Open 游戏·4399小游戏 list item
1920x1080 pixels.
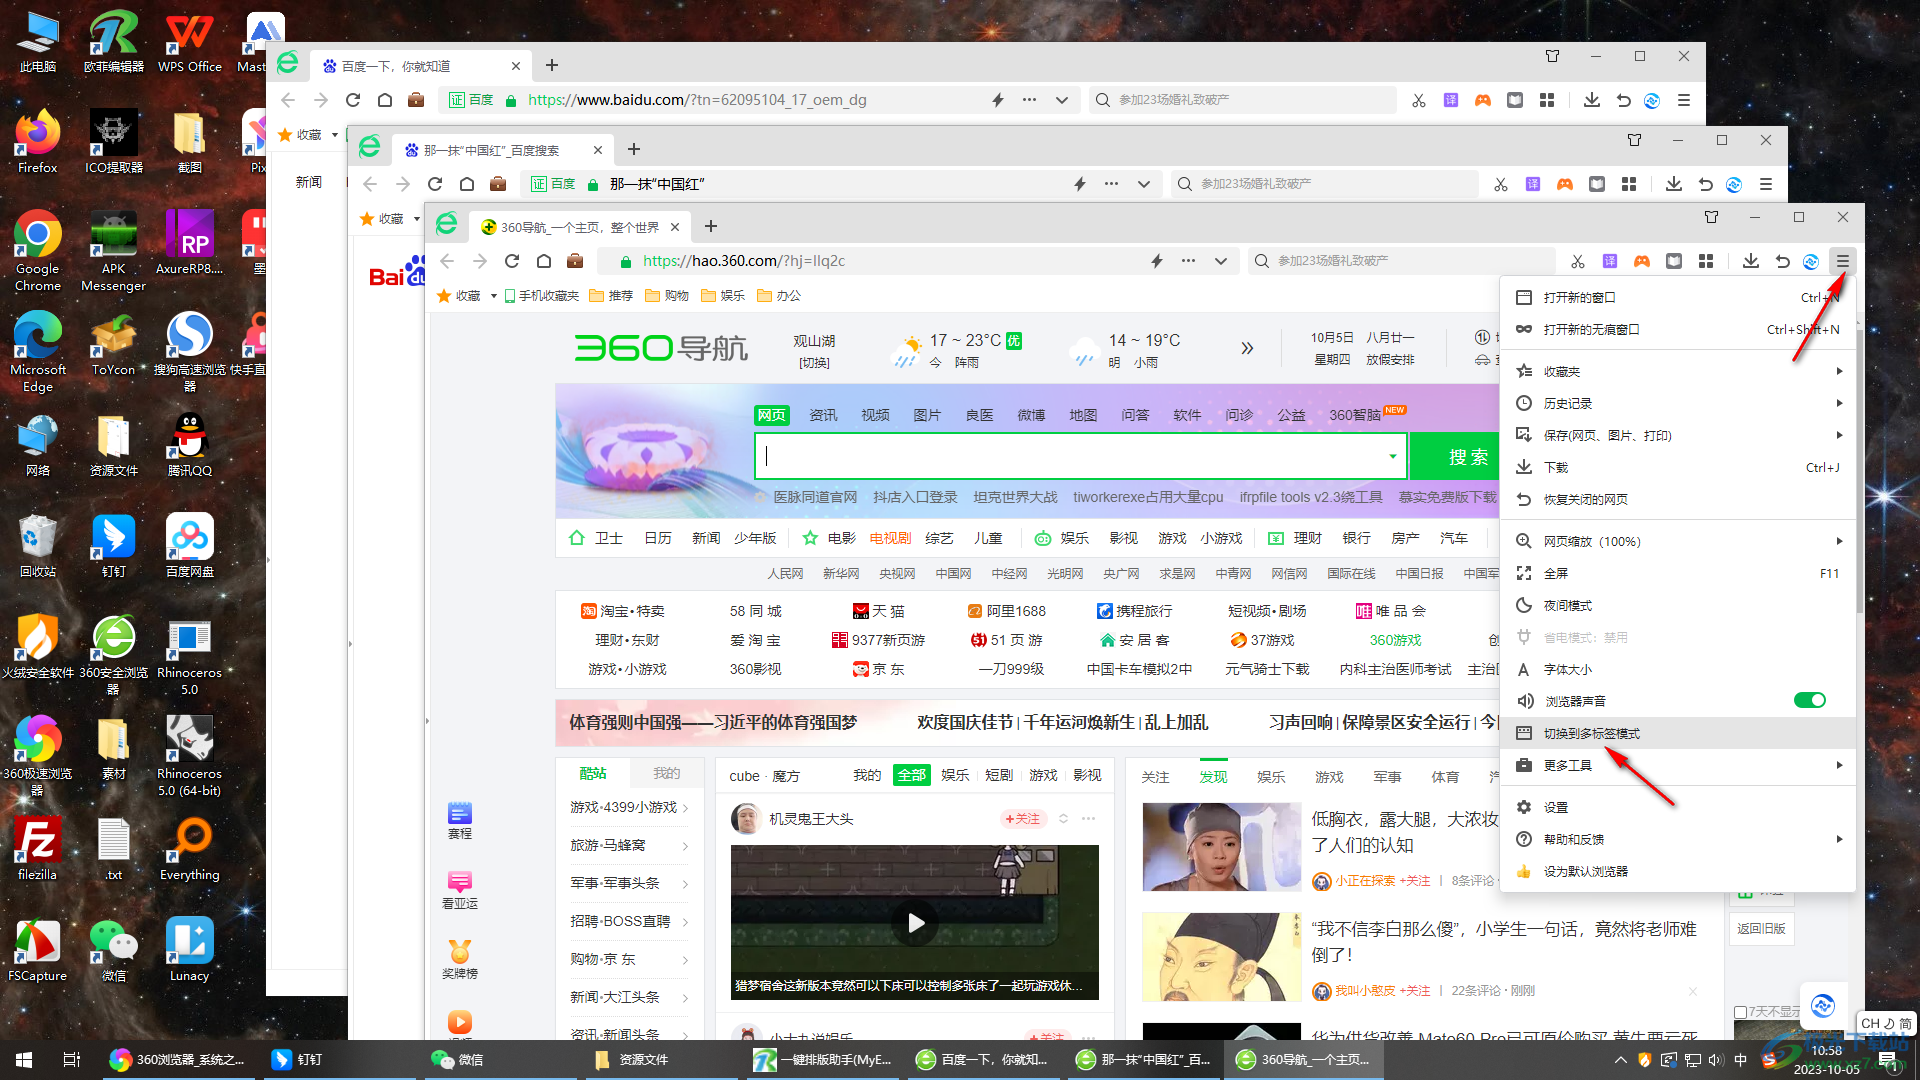tap(628, 807)
